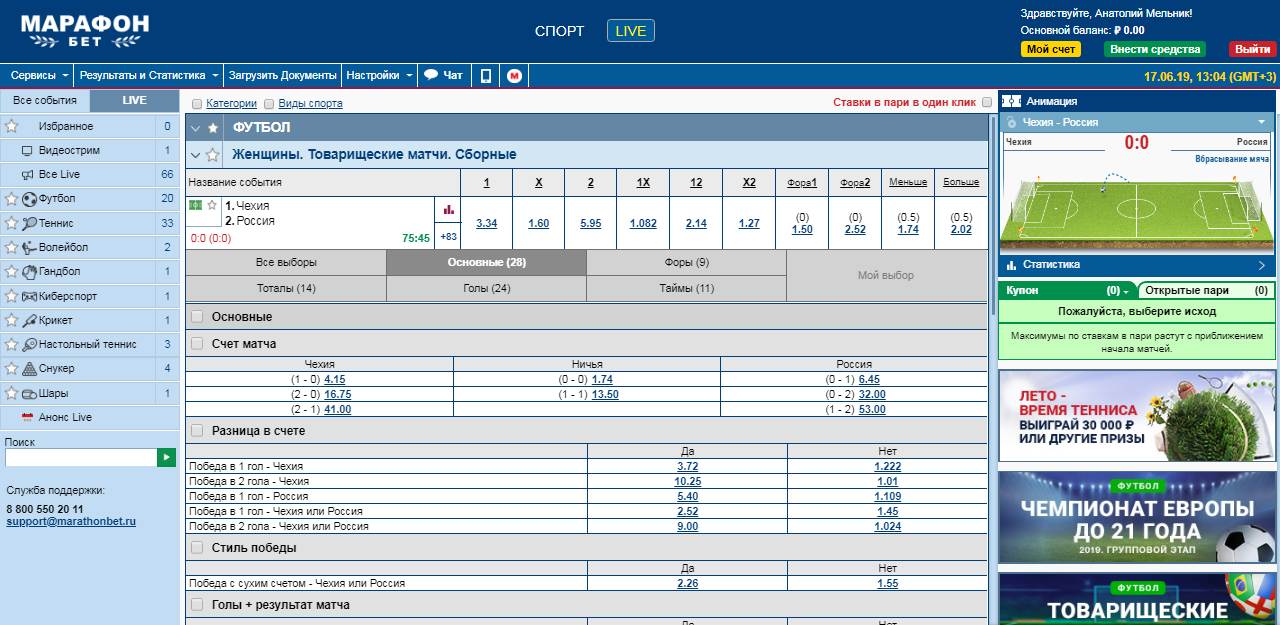The height and width of the screenshot is (625, 1280).
Task: Open the Сервисы dropdown menu
Action: (x=39, y=75)
